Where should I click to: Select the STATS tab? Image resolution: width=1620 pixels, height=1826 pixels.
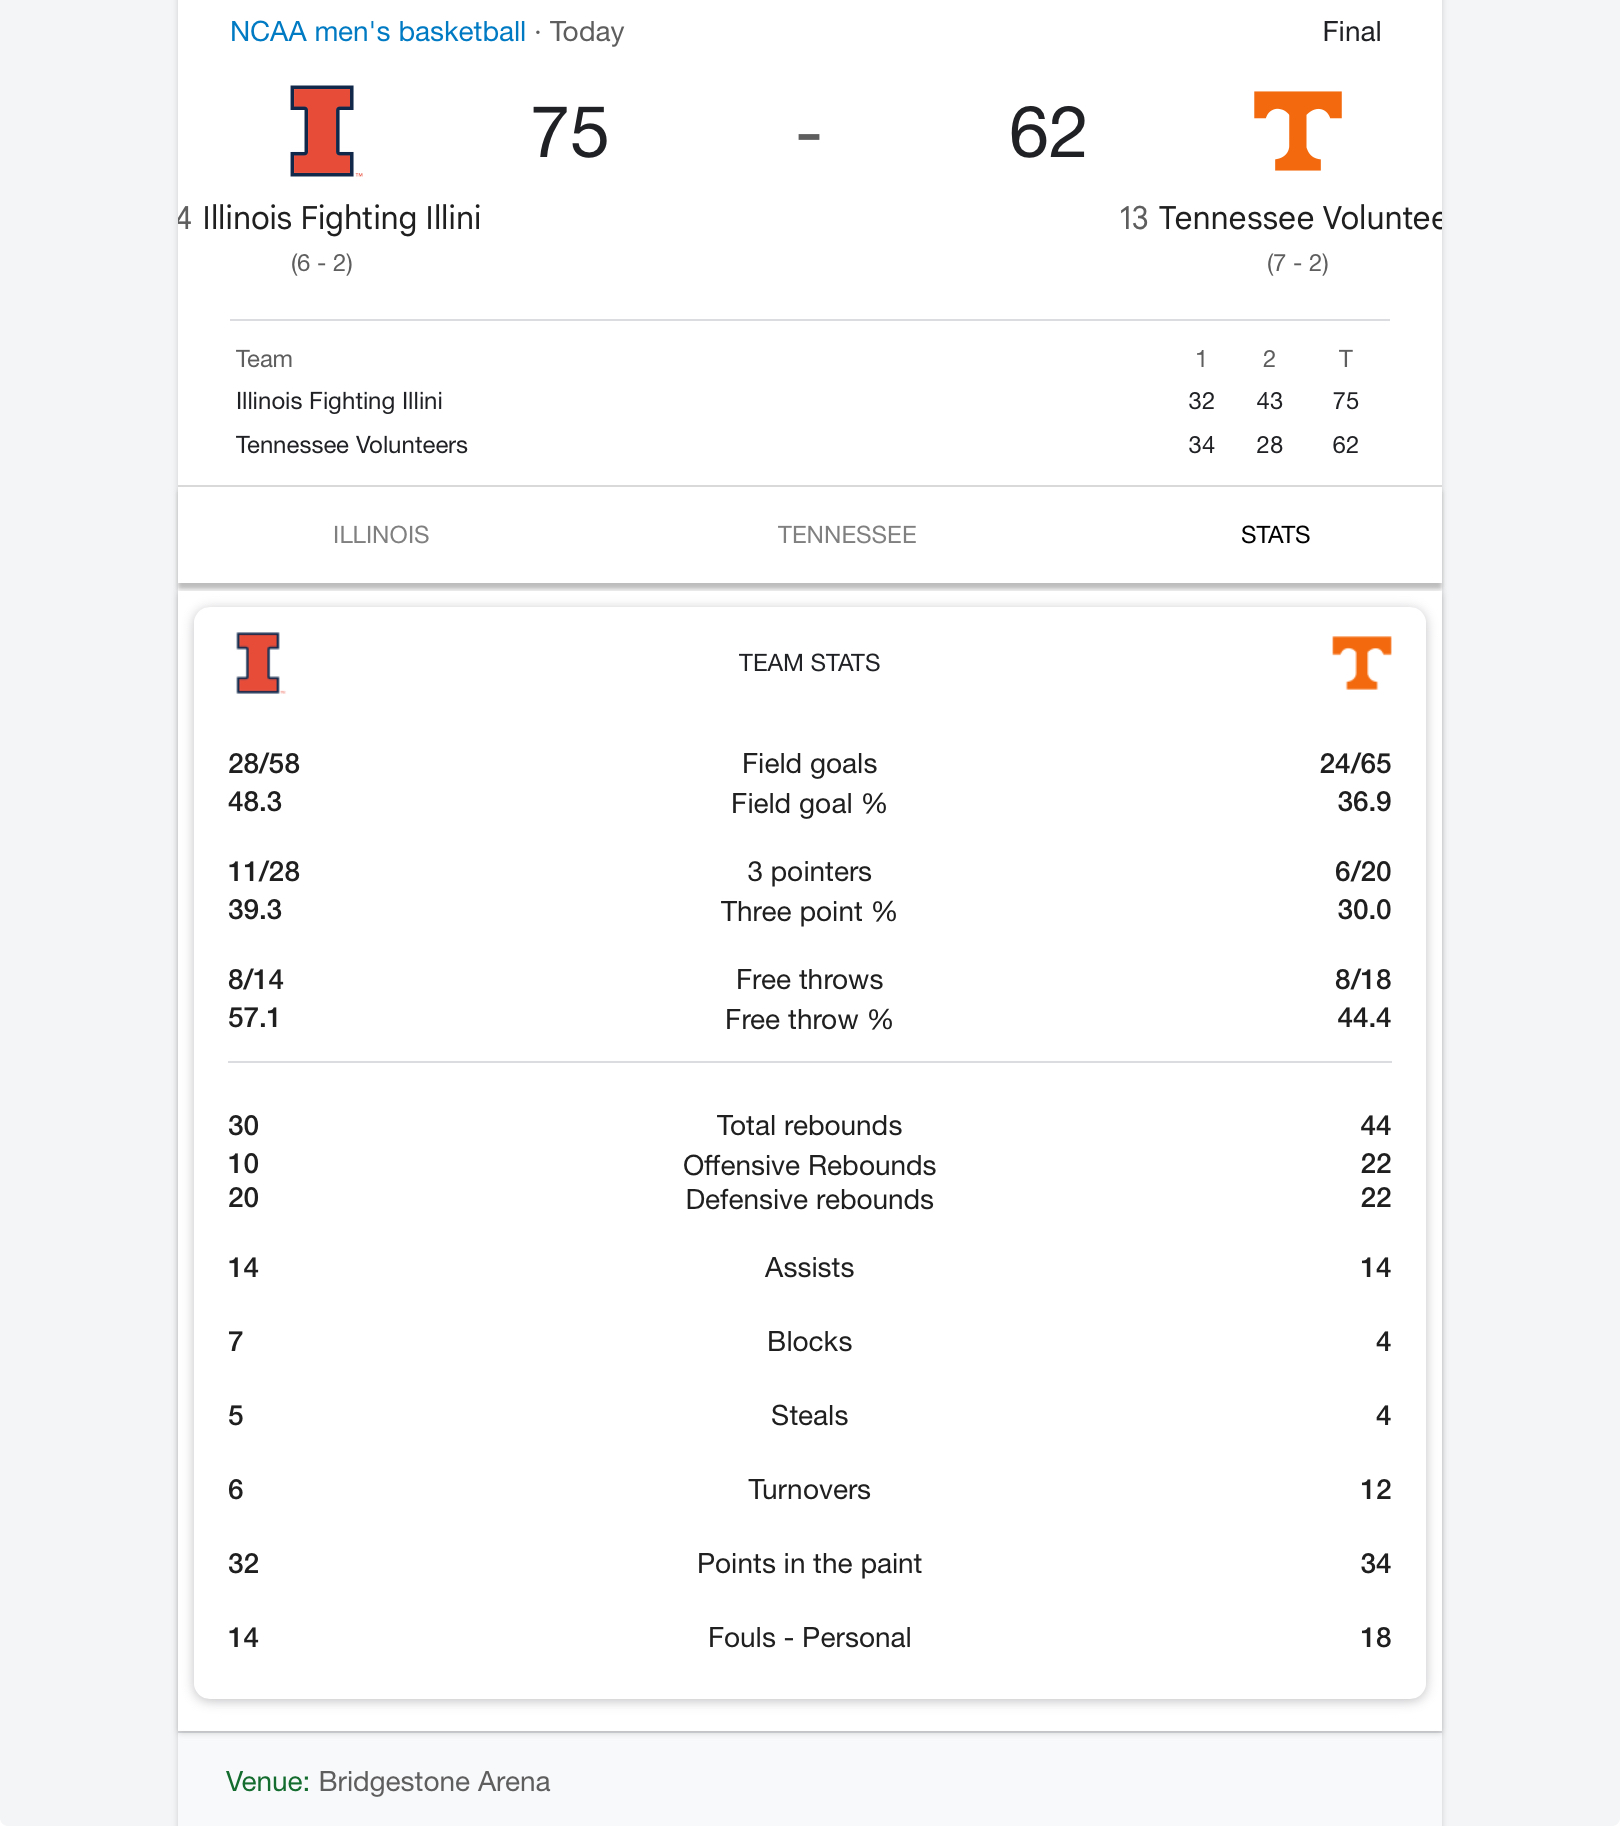pos(1275,535)
